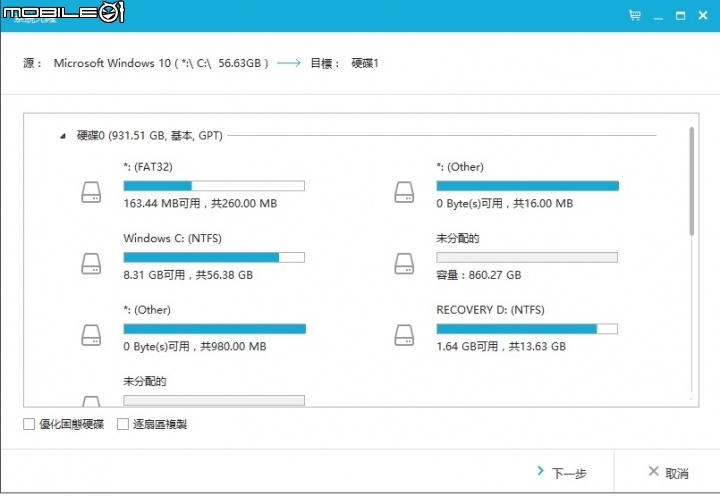Minimize the window

click(x=658, y=16)
